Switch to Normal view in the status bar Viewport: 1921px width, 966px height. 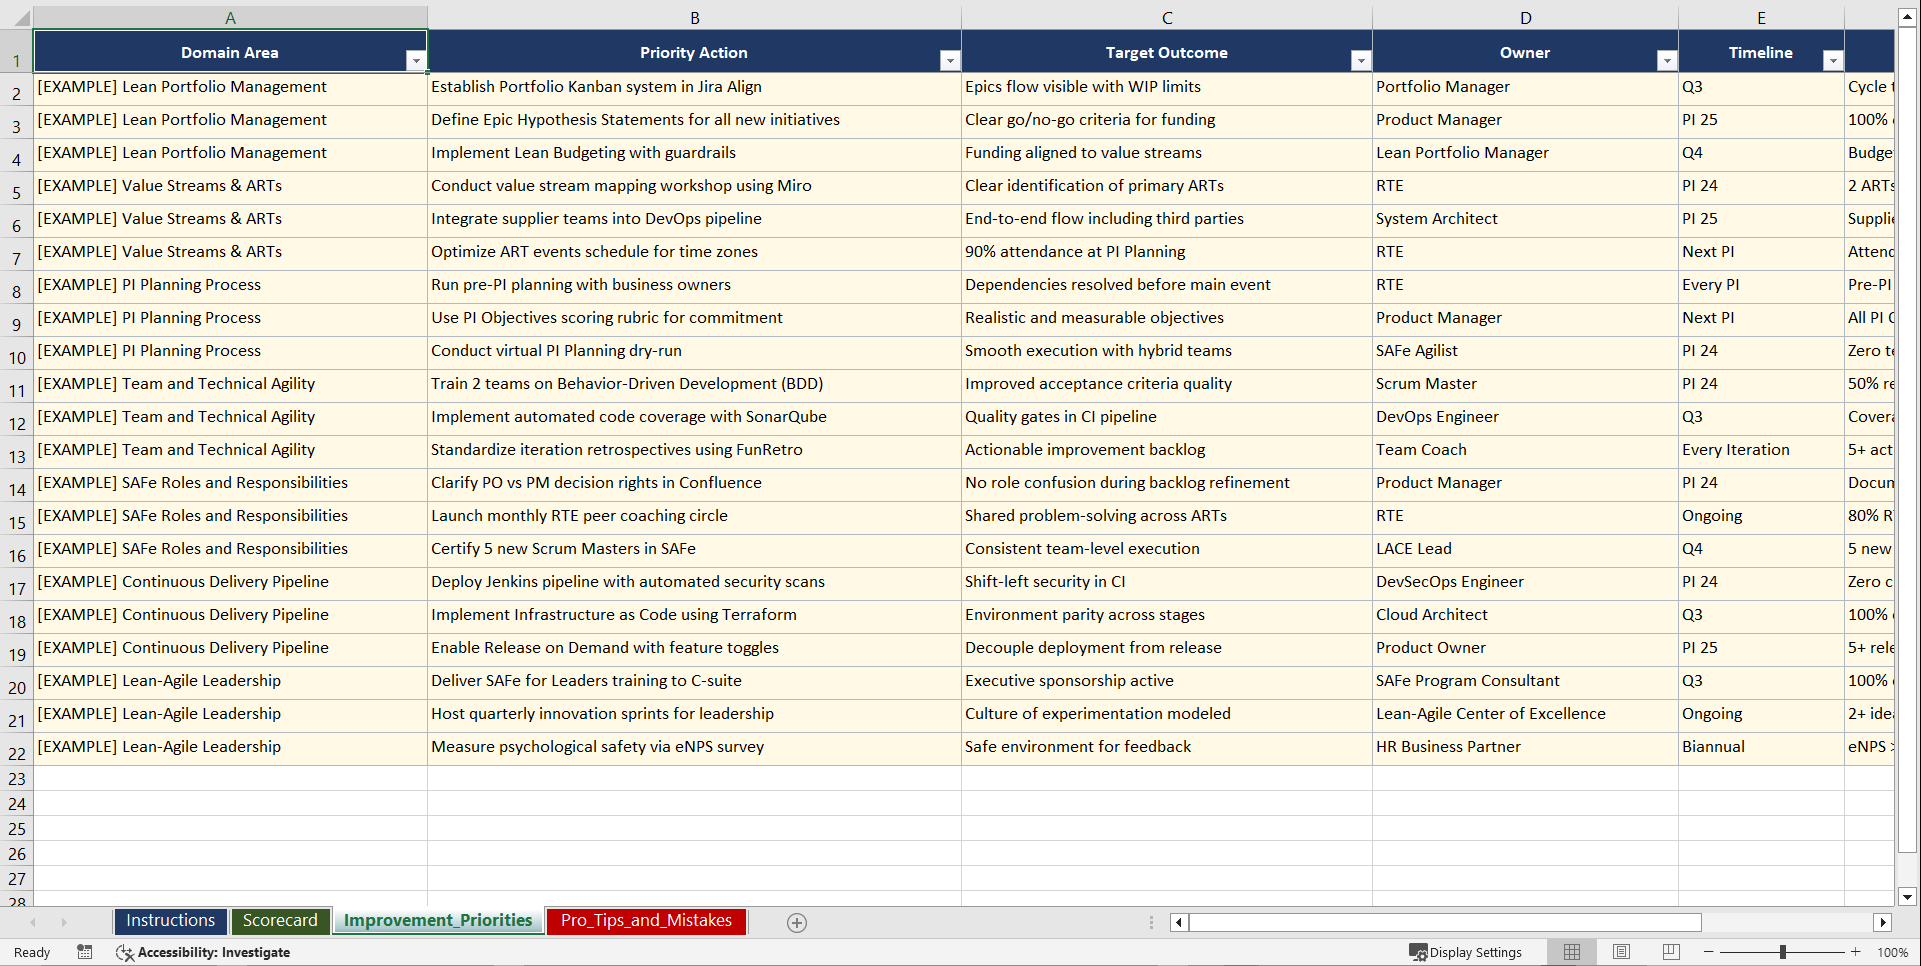pyautogui.click(x=1571, y=952)
